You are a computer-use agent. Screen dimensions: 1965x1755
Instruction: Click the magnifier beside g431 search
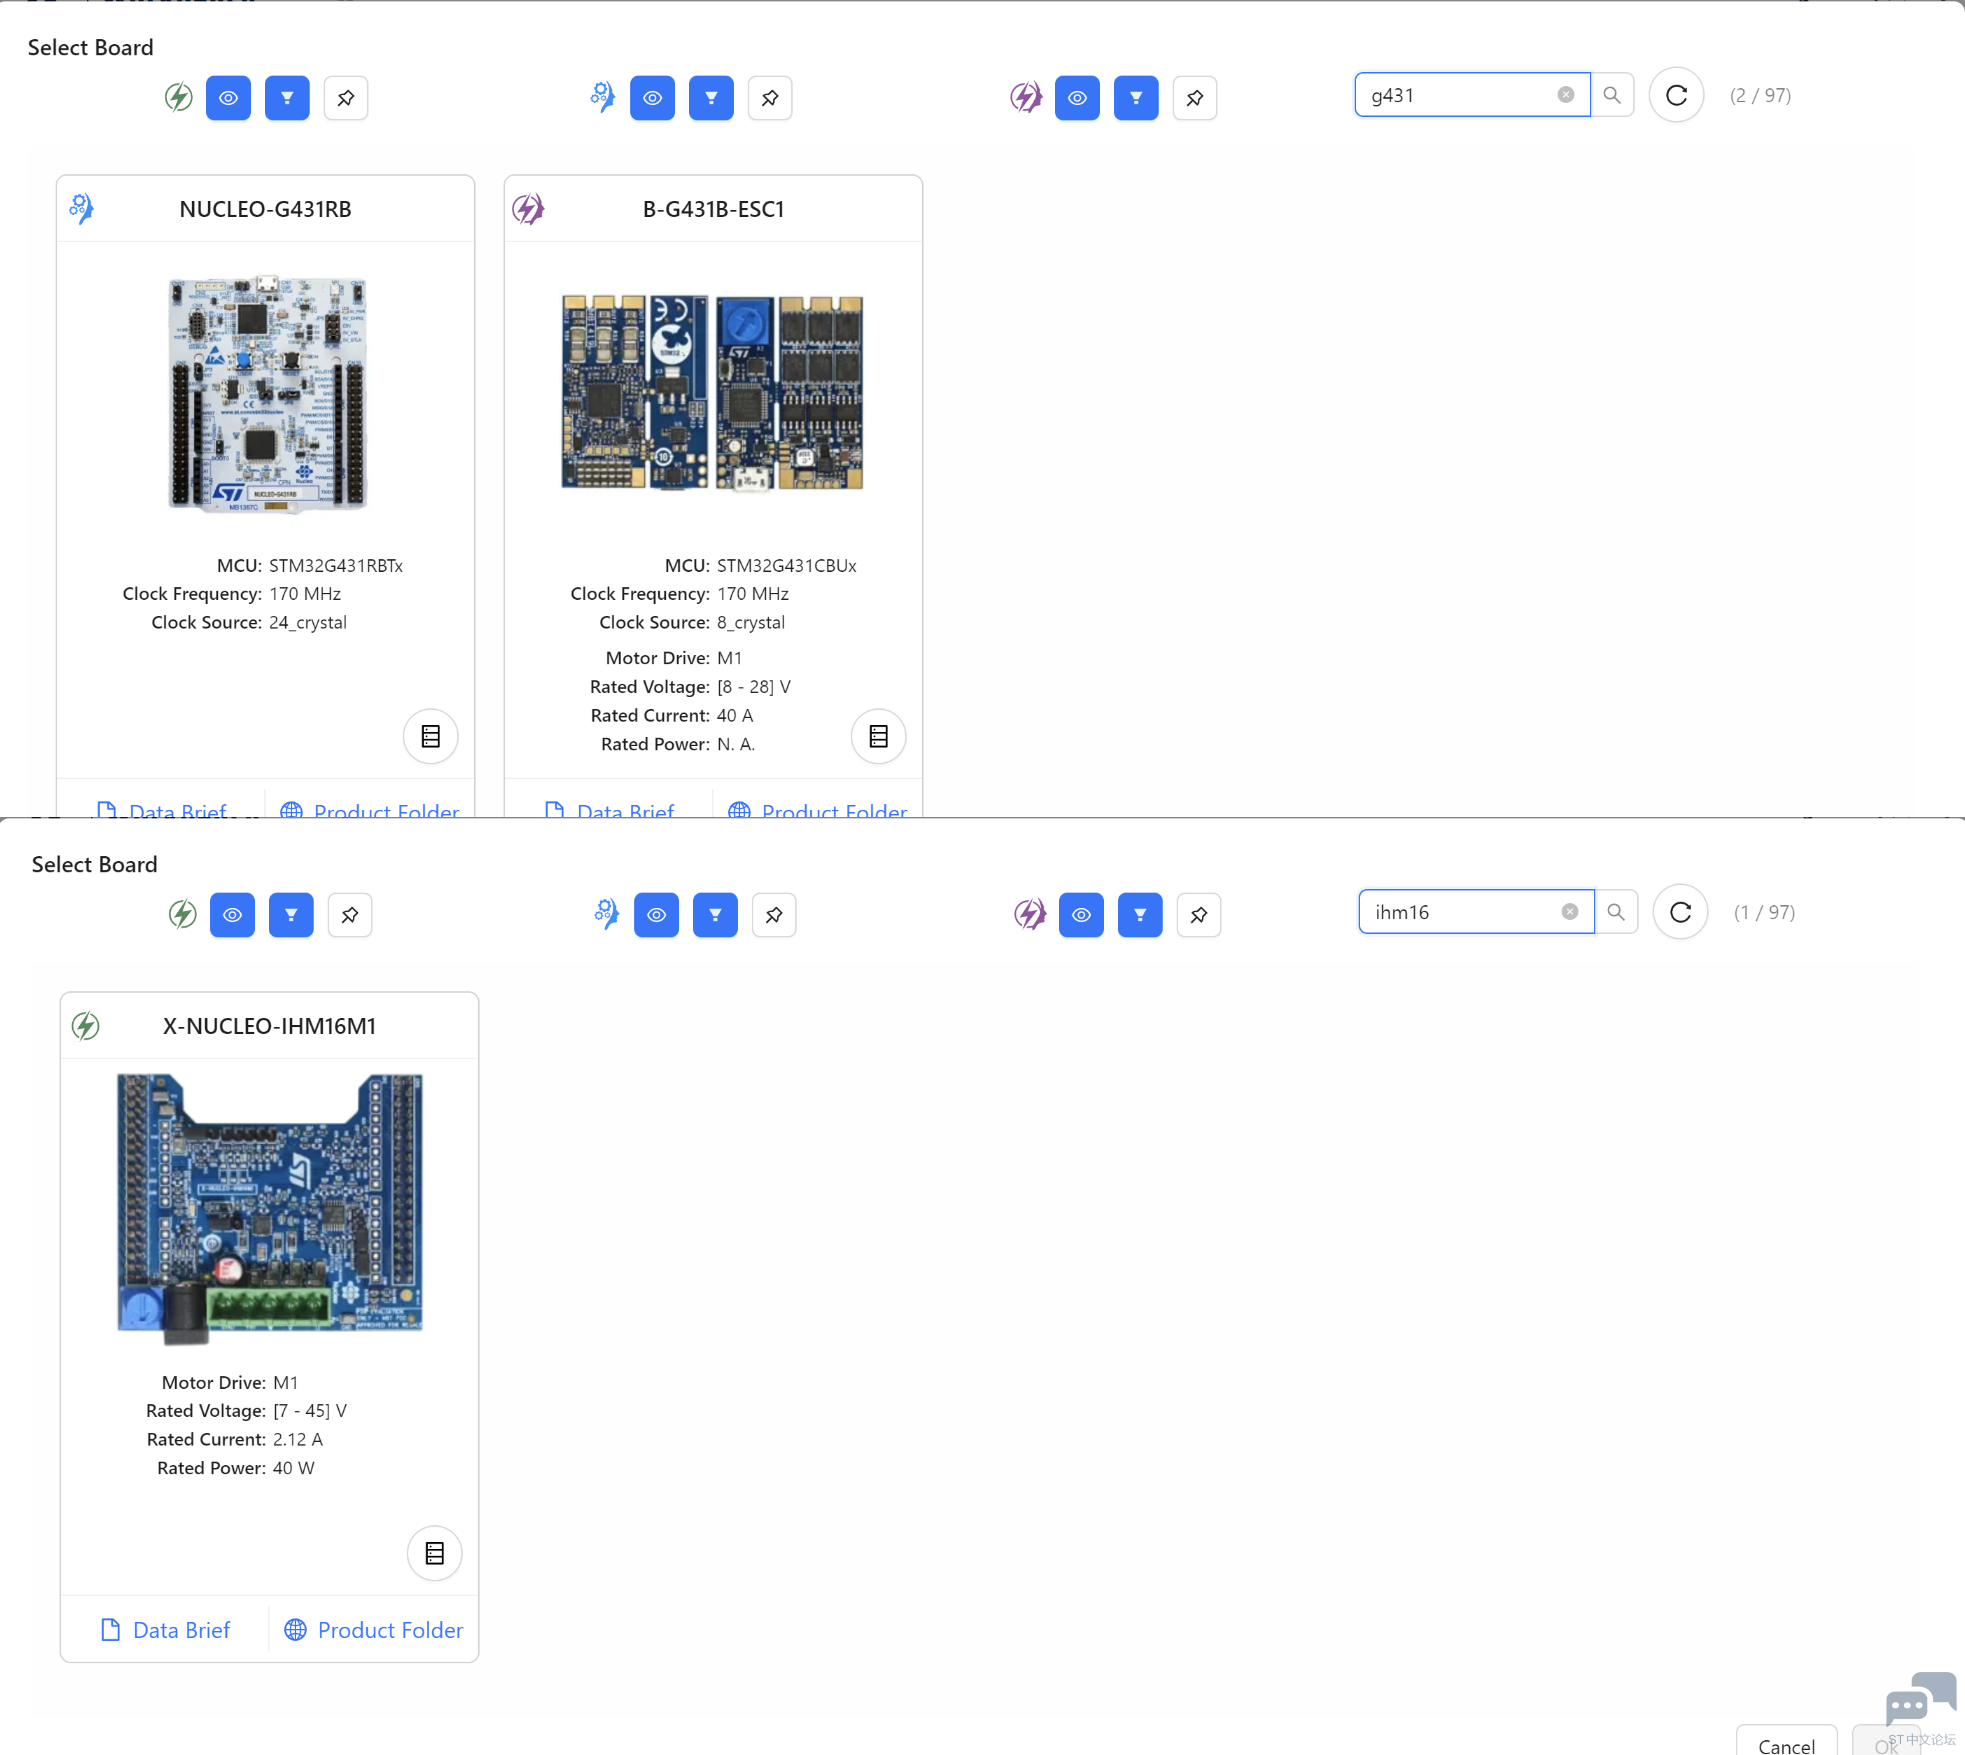[1612, 95]
